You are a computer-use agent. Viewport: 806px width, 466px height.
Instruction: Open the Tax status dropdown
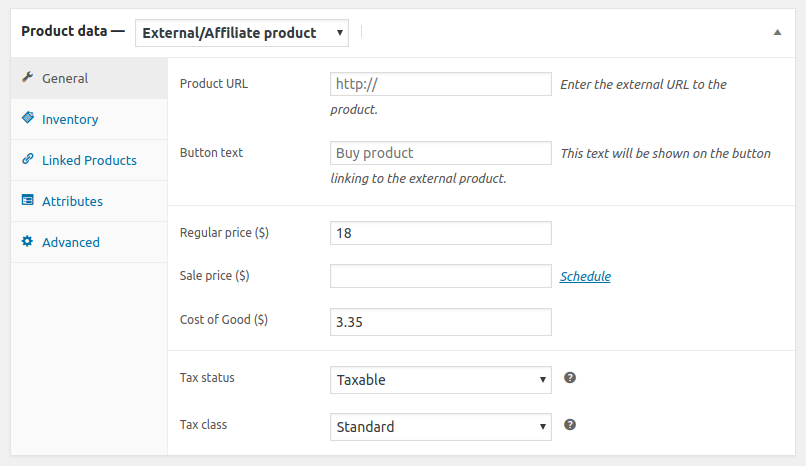click(441, 380)
